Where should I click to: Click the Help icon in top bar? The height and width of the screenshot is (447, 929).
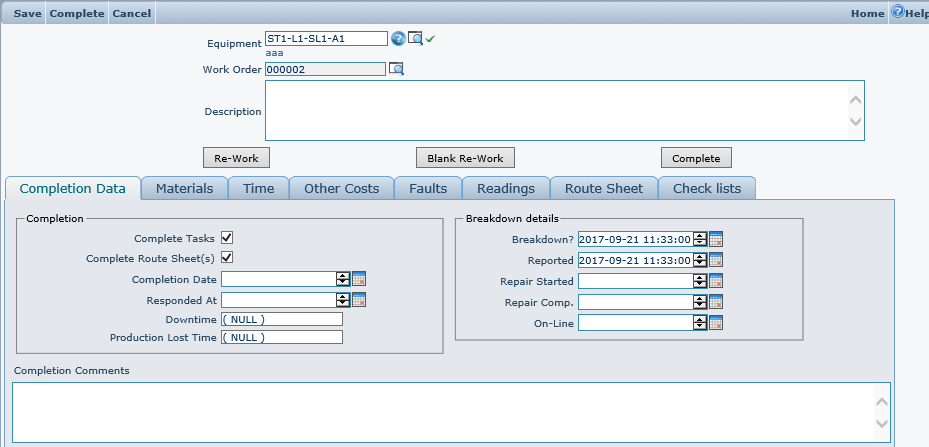[x=897, y=13]
